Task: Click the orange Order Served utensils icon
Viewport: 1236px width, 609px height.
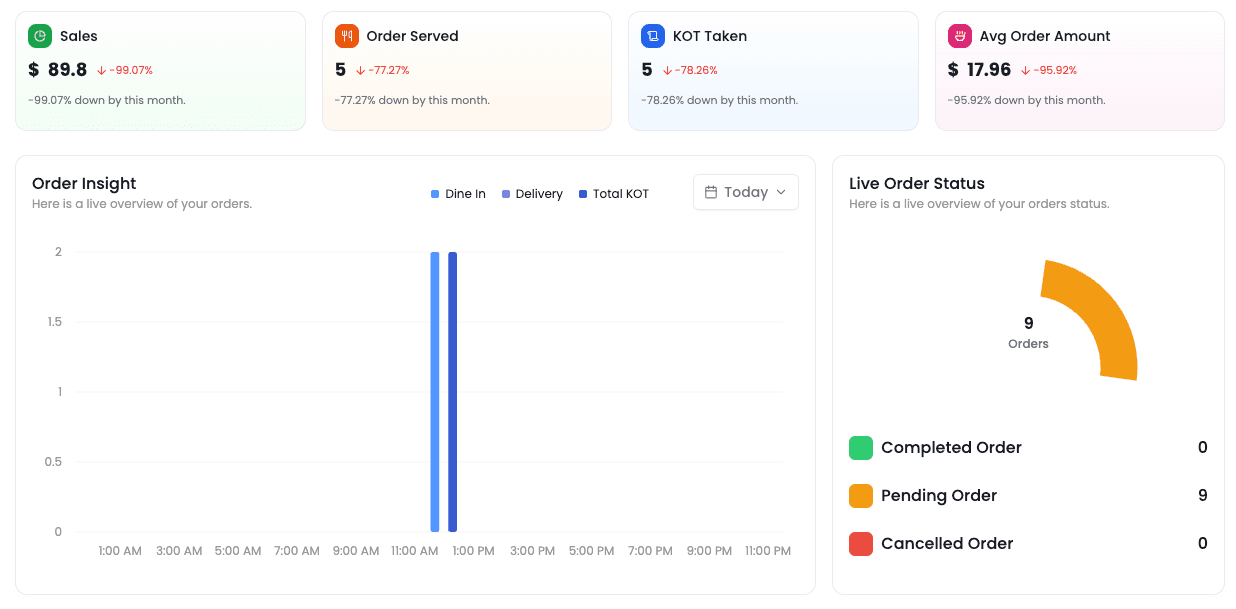Action: [x=346, y=36]
